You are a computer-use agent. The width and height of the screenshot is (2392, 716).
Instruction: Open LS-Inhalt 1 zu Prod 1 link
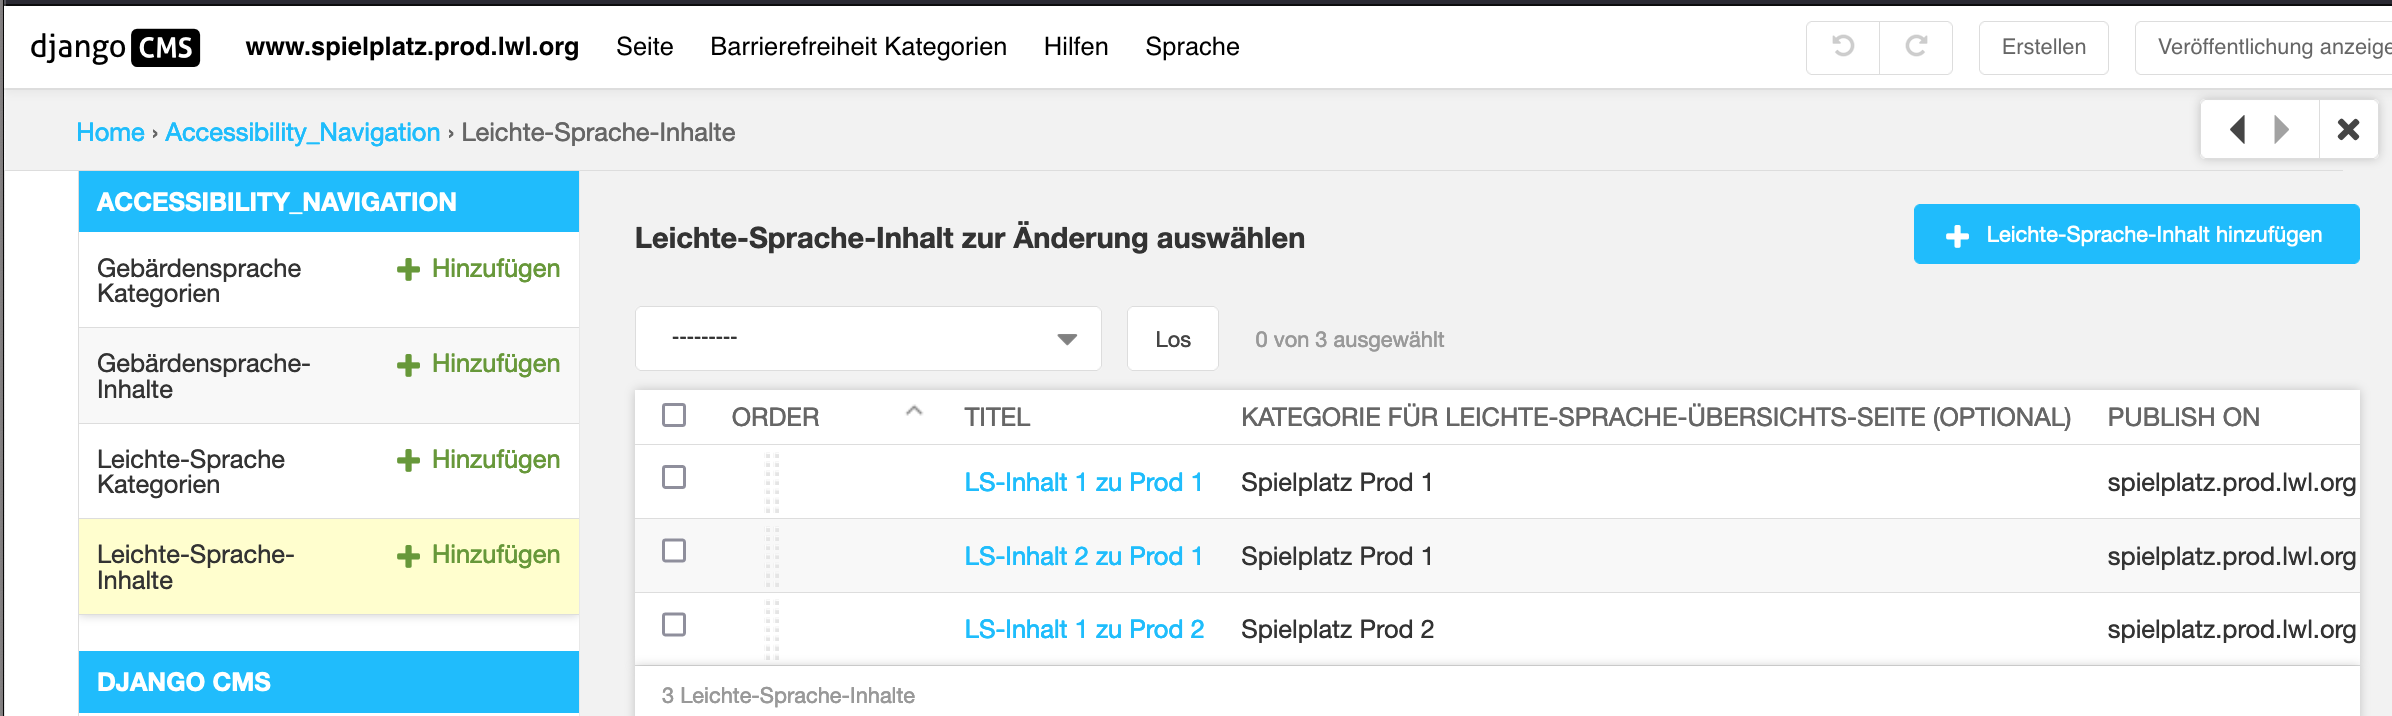[x=1083, y=482]
